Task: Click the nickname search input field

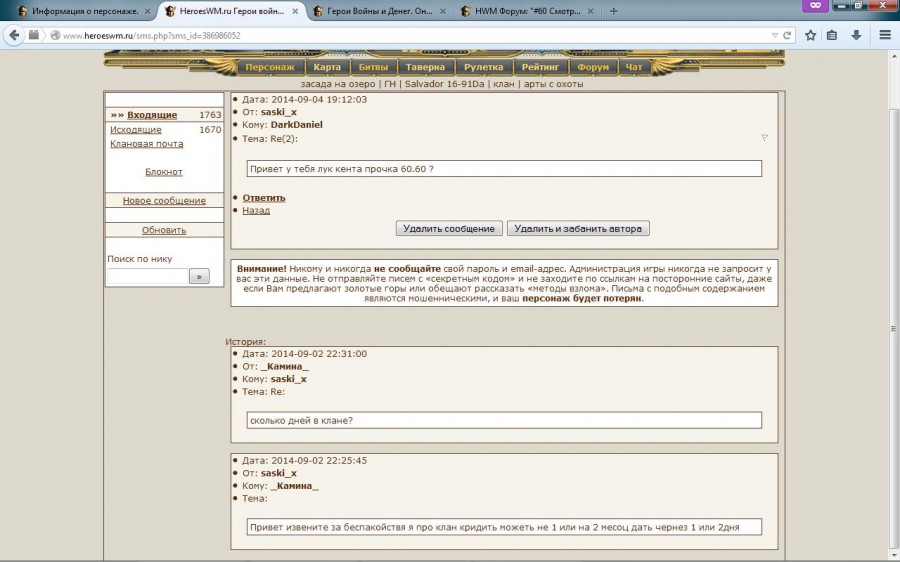Action: (147, 276)
